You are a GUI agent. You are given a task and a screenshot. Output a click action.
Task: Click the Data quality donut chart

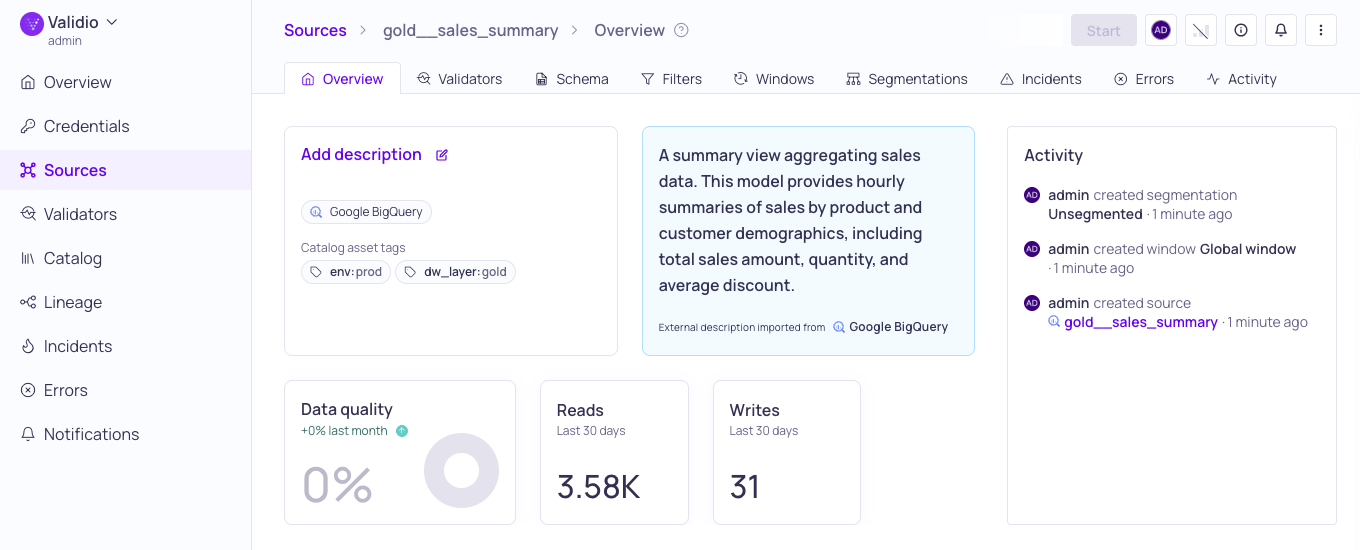coord(461,470)
